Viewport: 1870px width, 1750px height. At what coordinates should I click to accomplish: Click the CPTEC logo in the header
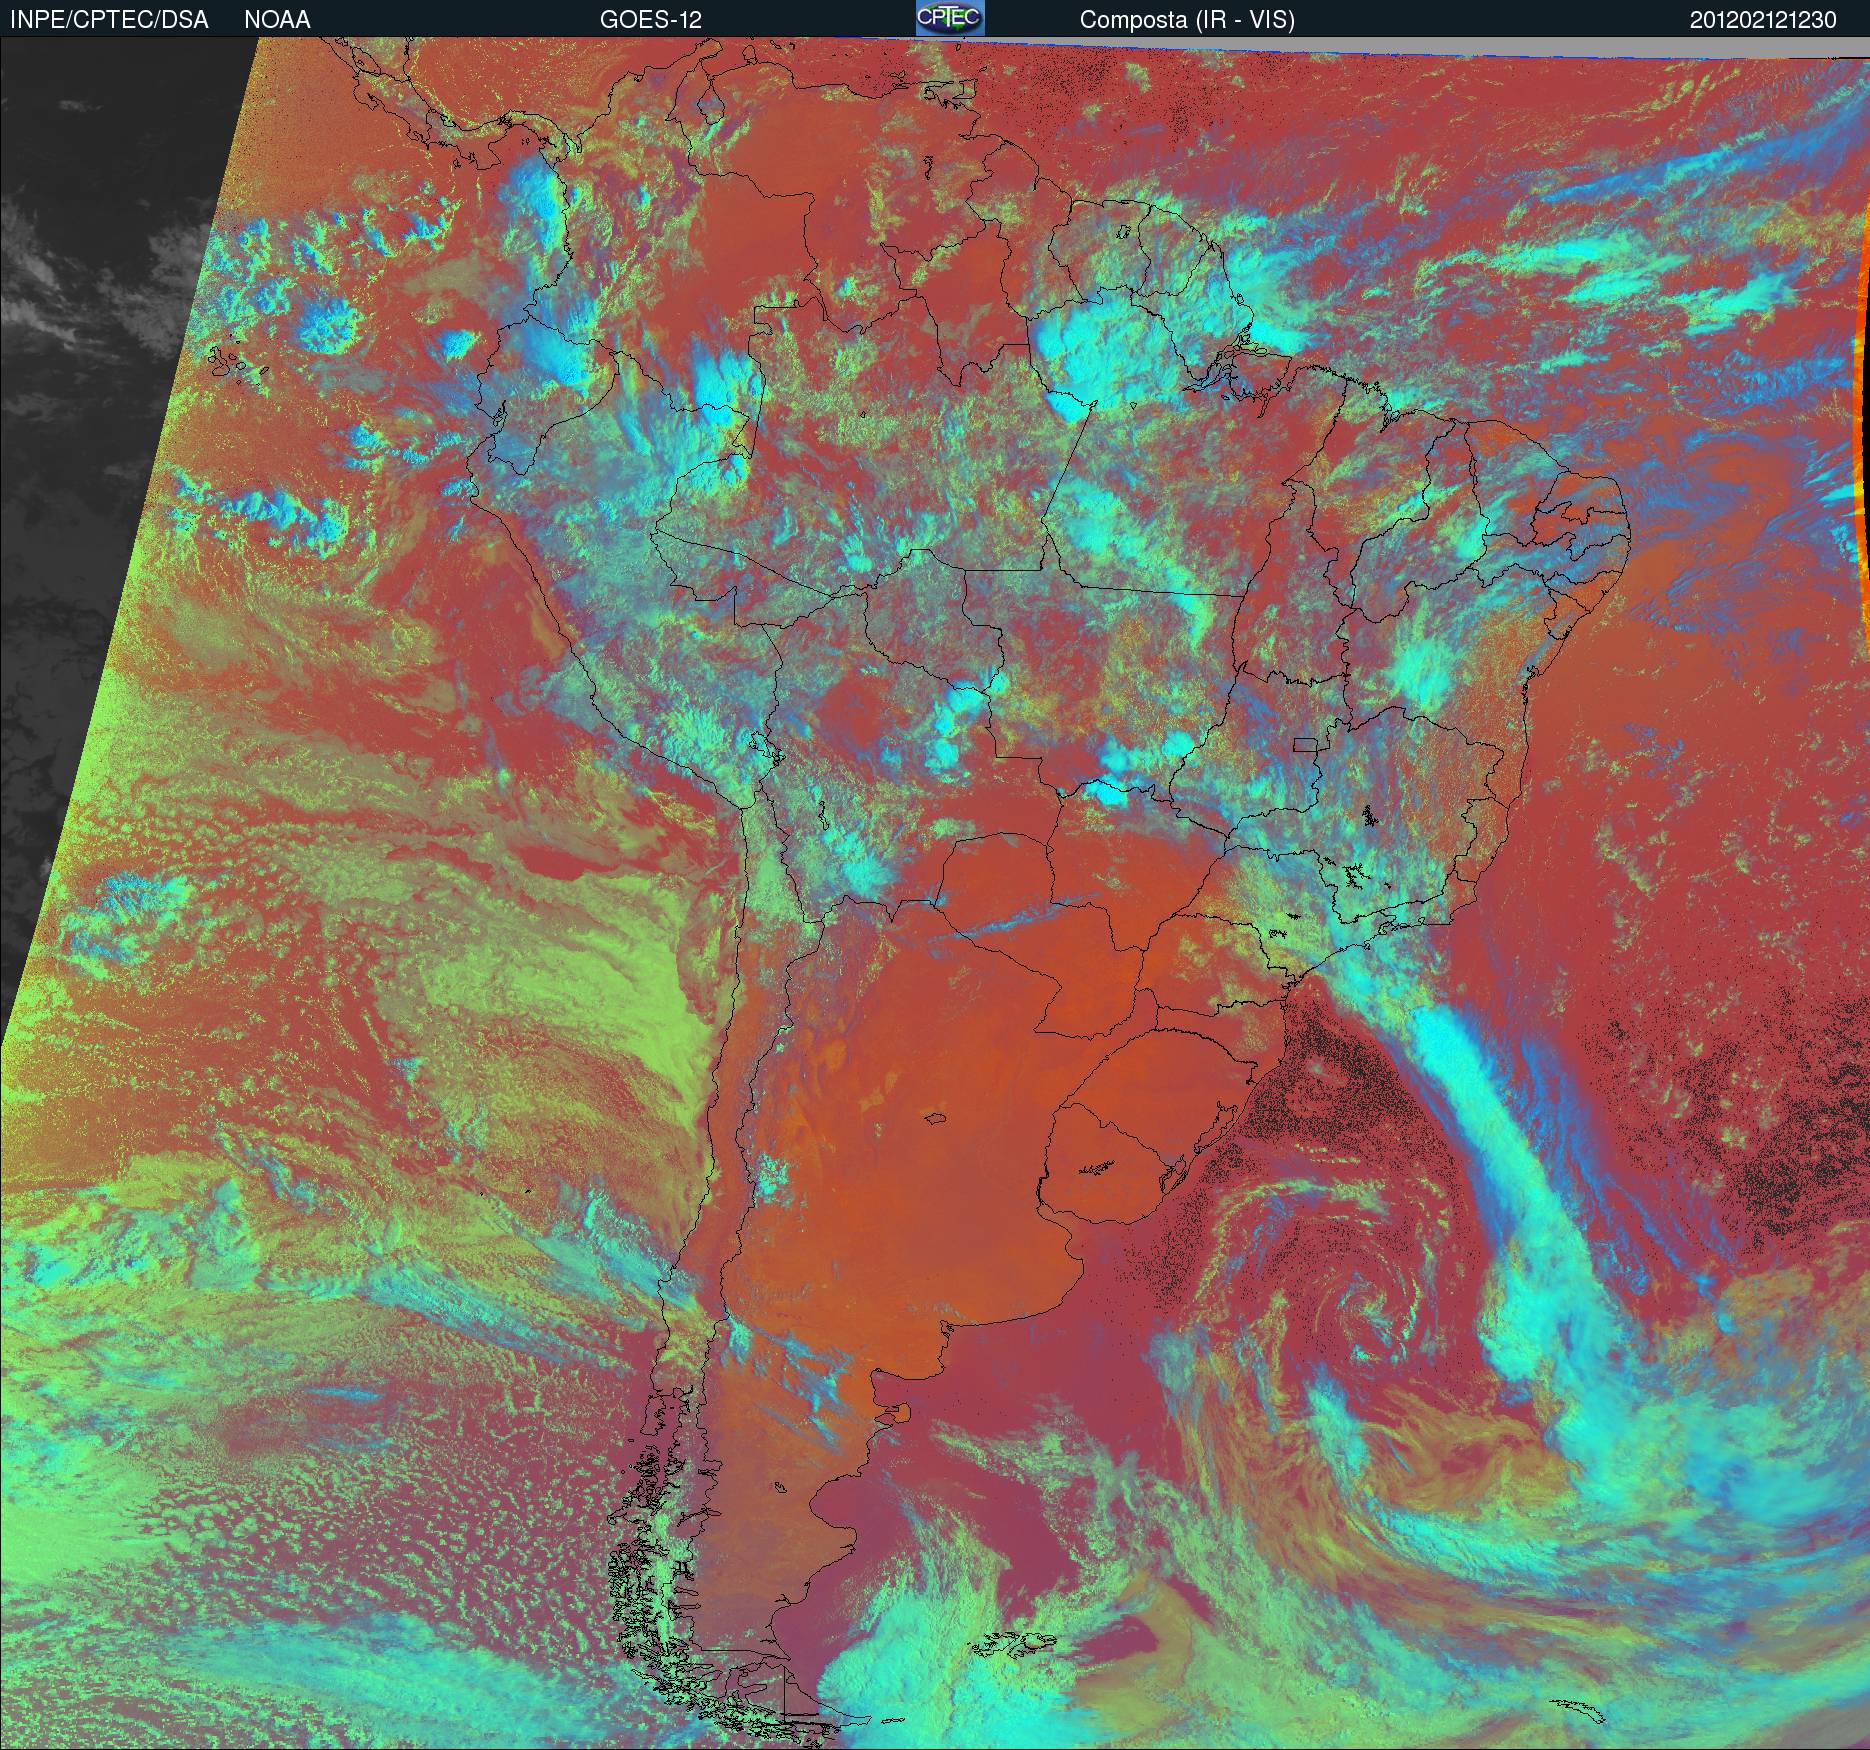[950, 18]
